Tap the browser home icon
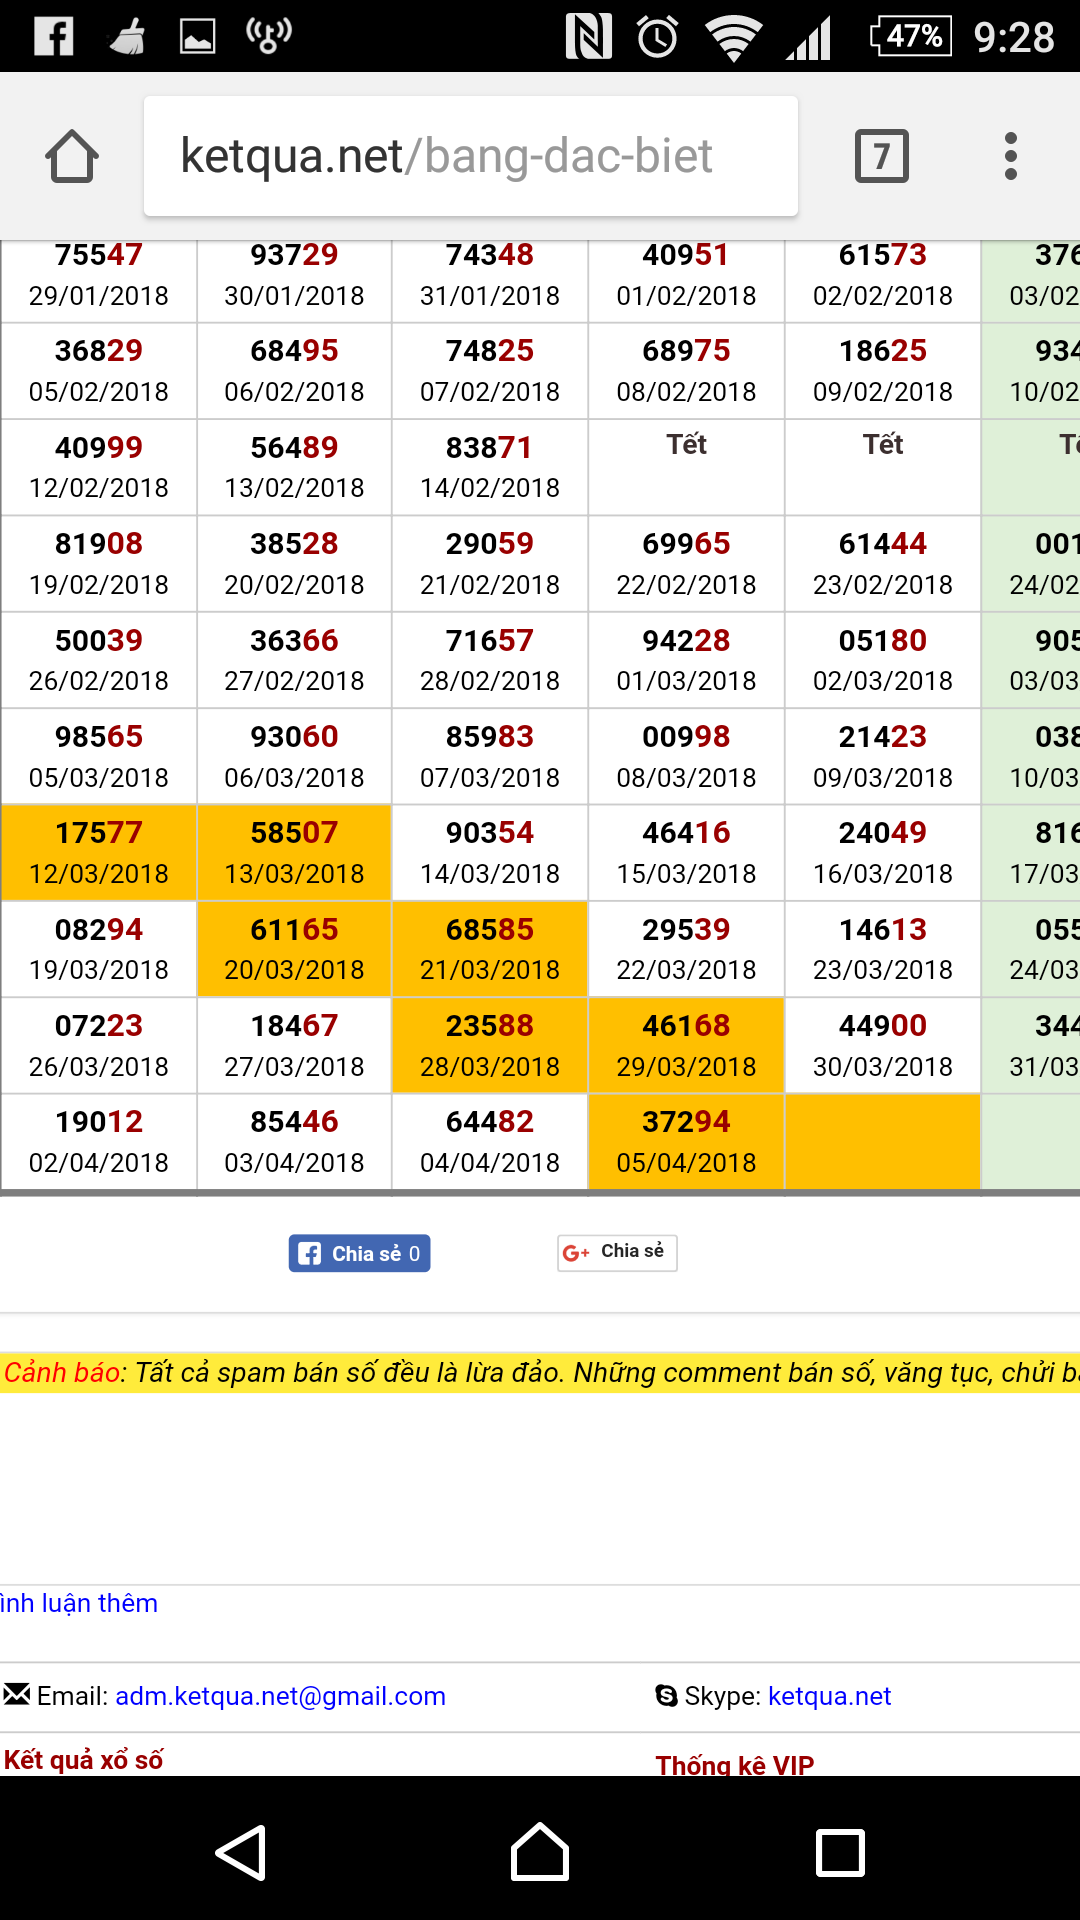The image size is (1080, 1920). pos(72,157)
